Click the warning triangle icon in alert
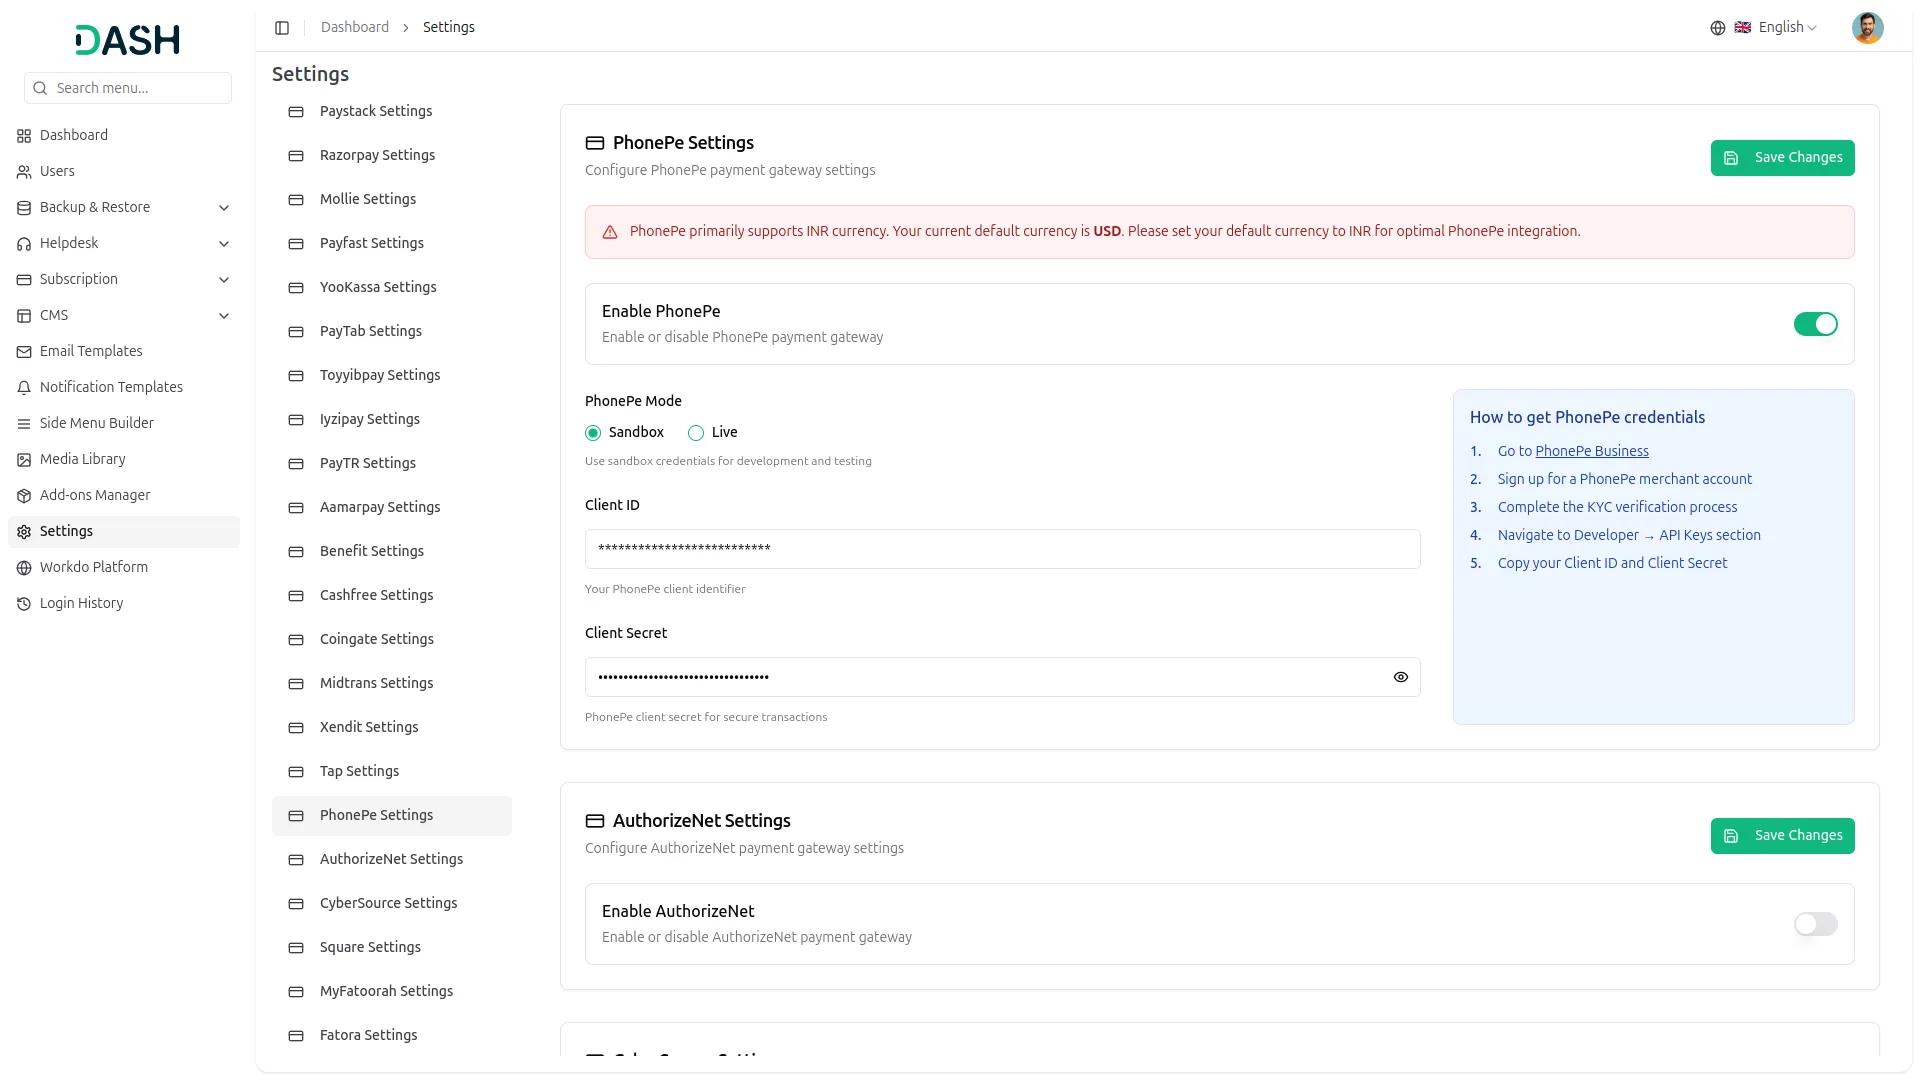The height and width of the screenshot is (1080, 1920). (610, 232)
